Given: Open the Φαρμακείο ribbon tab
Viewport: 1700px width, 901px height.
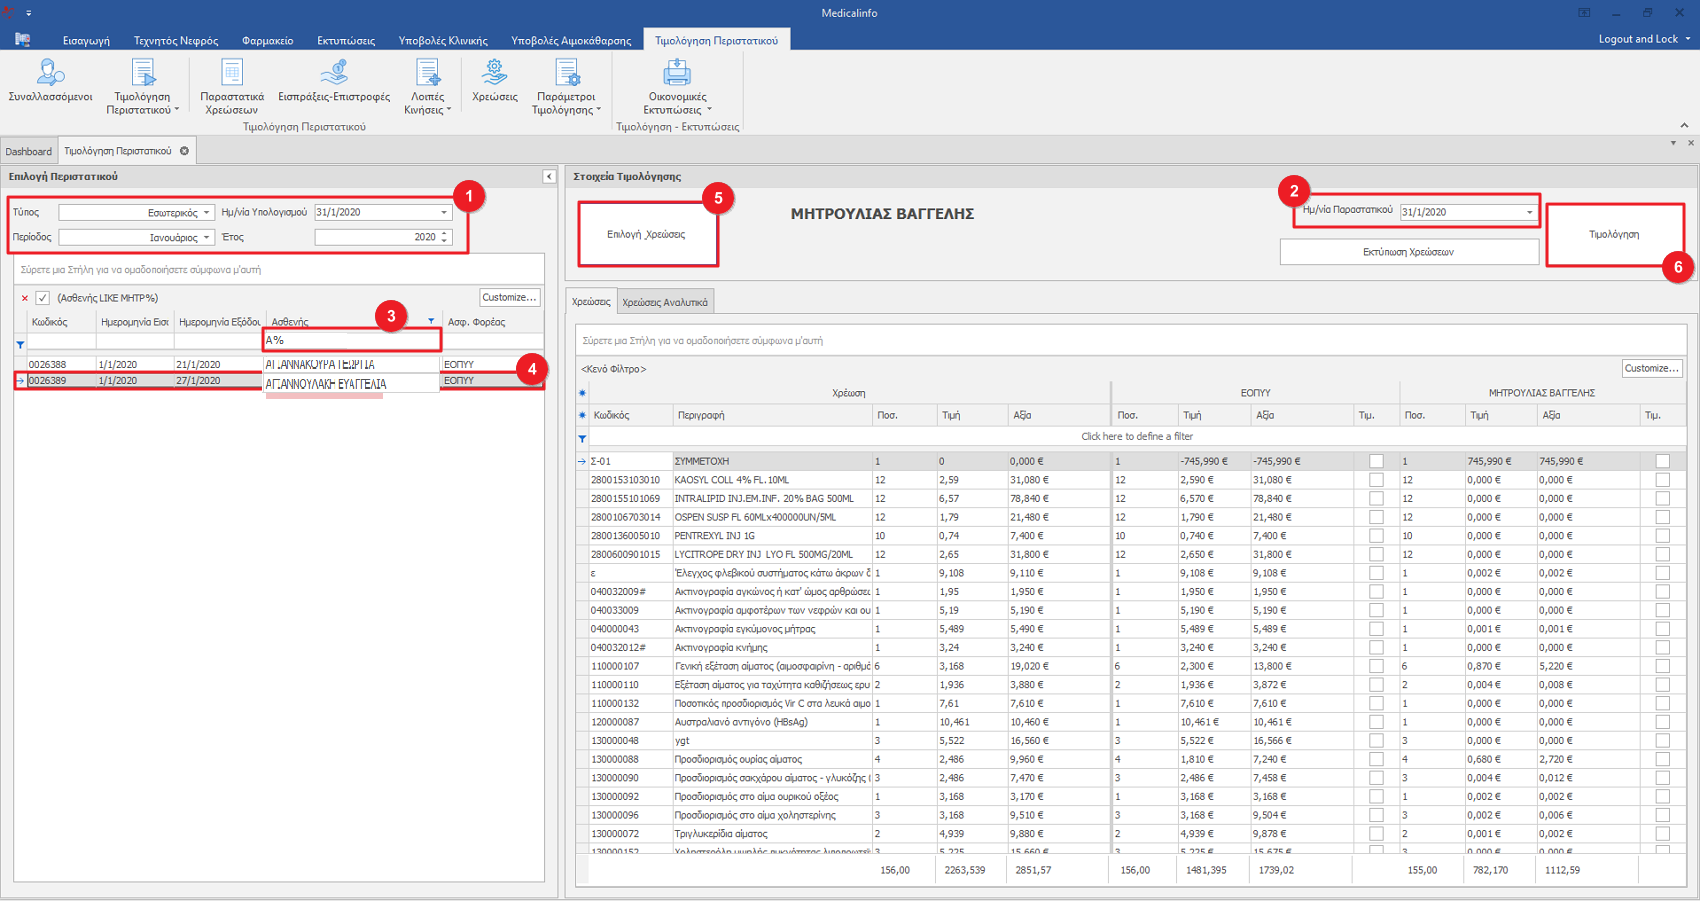Looking at the screenshot, I should (x=267, y=41).
